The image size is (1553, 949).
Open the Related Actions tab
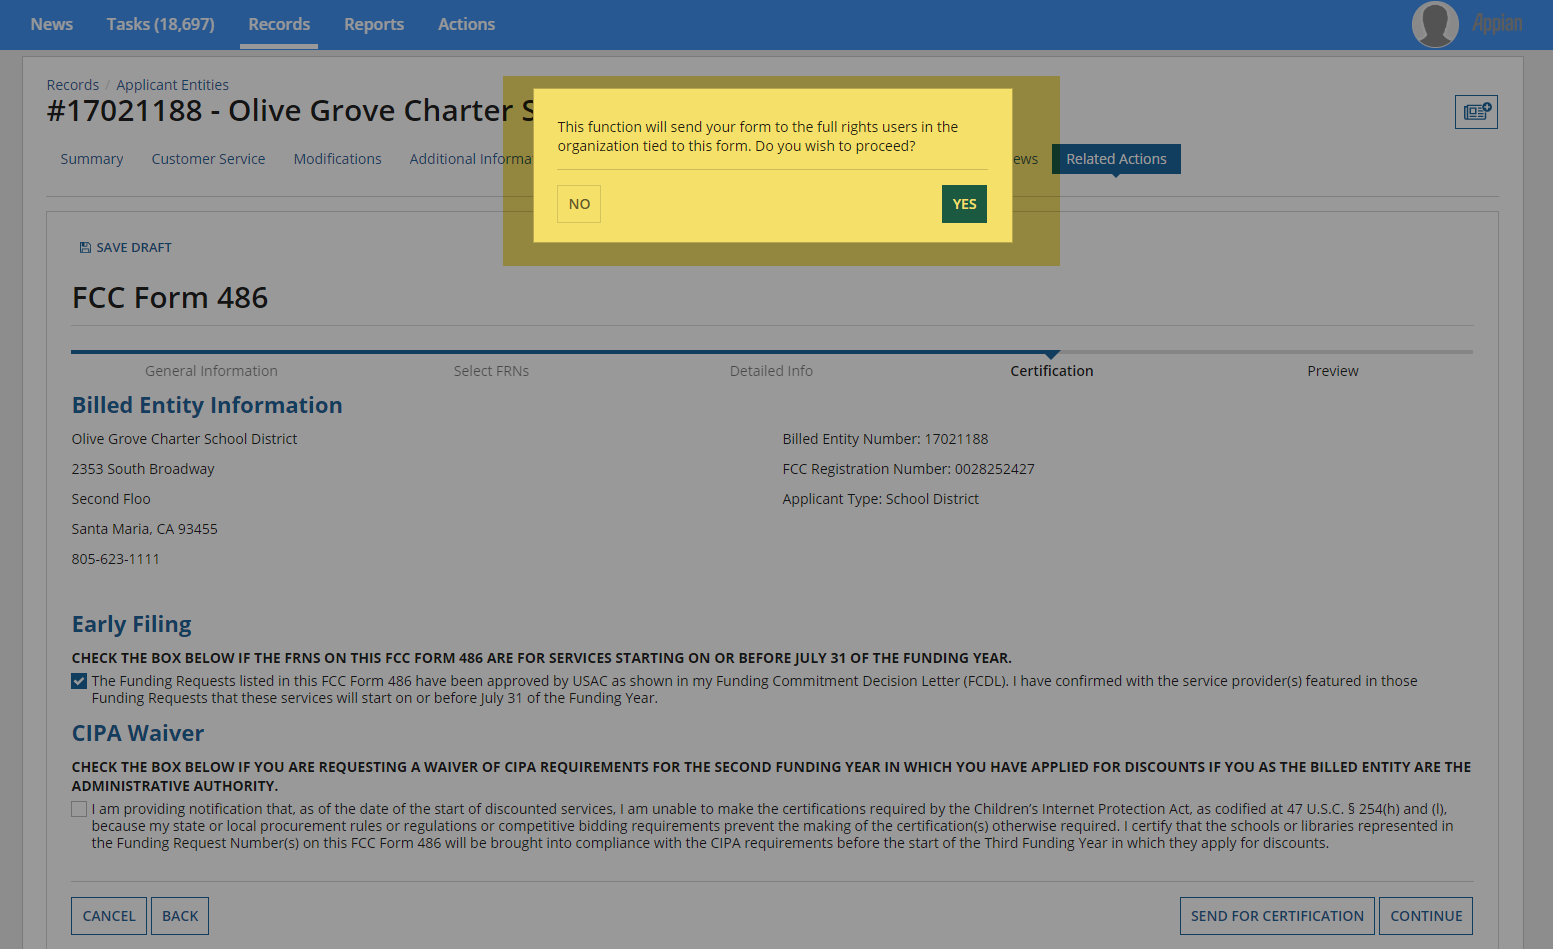(x=1116, y=159)
